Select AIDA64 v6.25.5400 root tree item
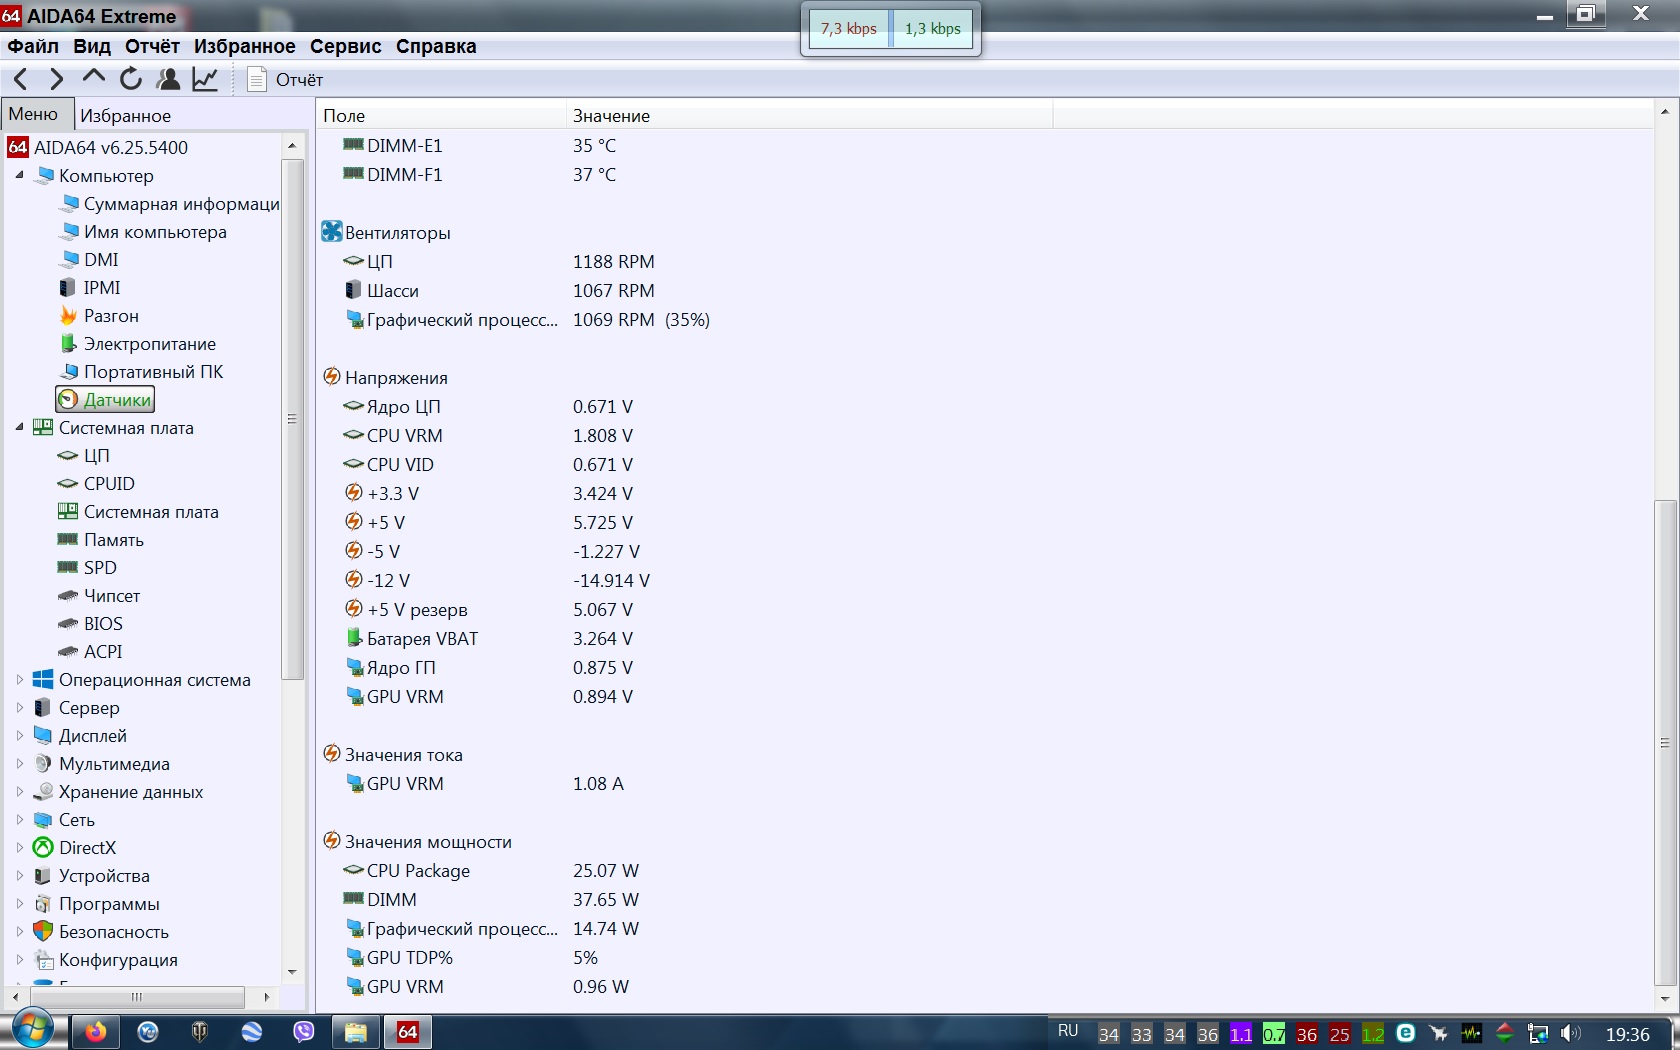The width and height of the screenshot is (1680, 1050). click(x=98, y=147)
